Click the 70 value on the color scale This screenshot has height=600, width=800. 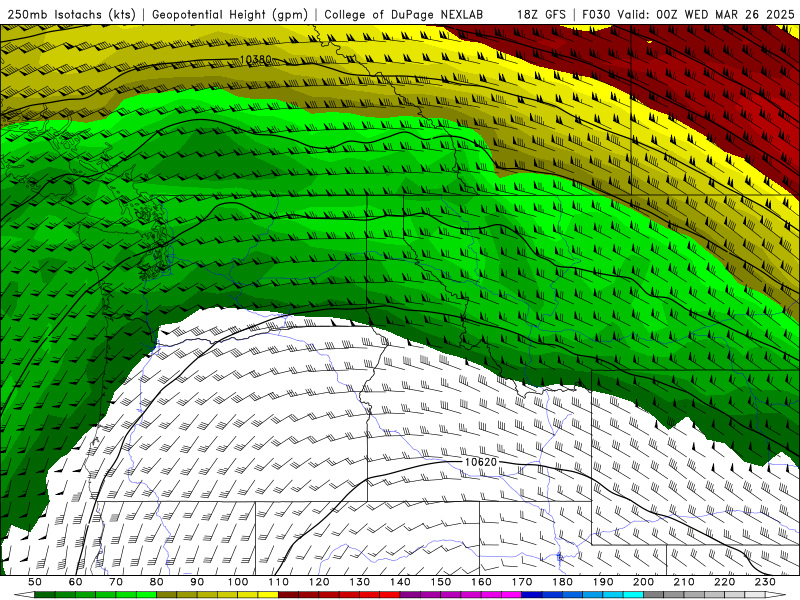(116, 582)
